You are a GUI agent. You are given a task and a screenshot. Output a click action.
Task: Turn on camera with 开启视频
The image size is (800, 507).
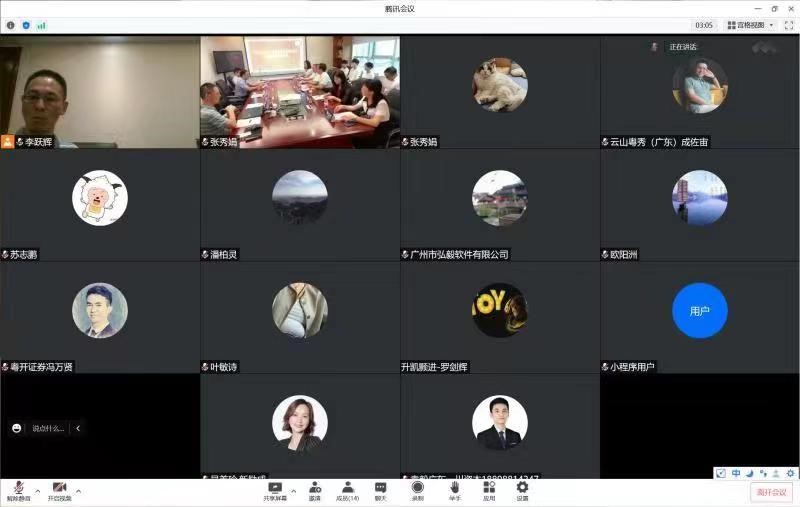point(59,490)
